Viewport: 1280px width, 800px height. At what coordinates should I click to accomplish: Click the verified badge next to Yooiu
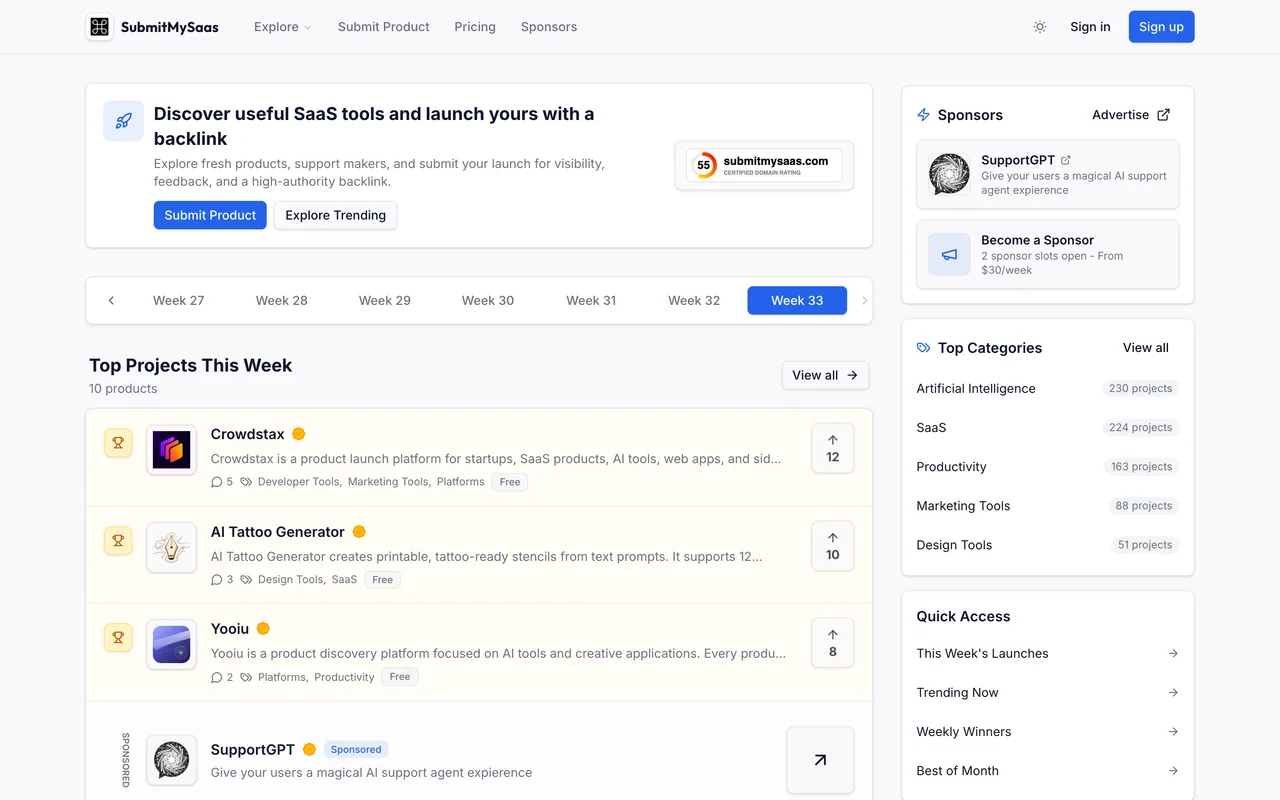click(263, 629)
